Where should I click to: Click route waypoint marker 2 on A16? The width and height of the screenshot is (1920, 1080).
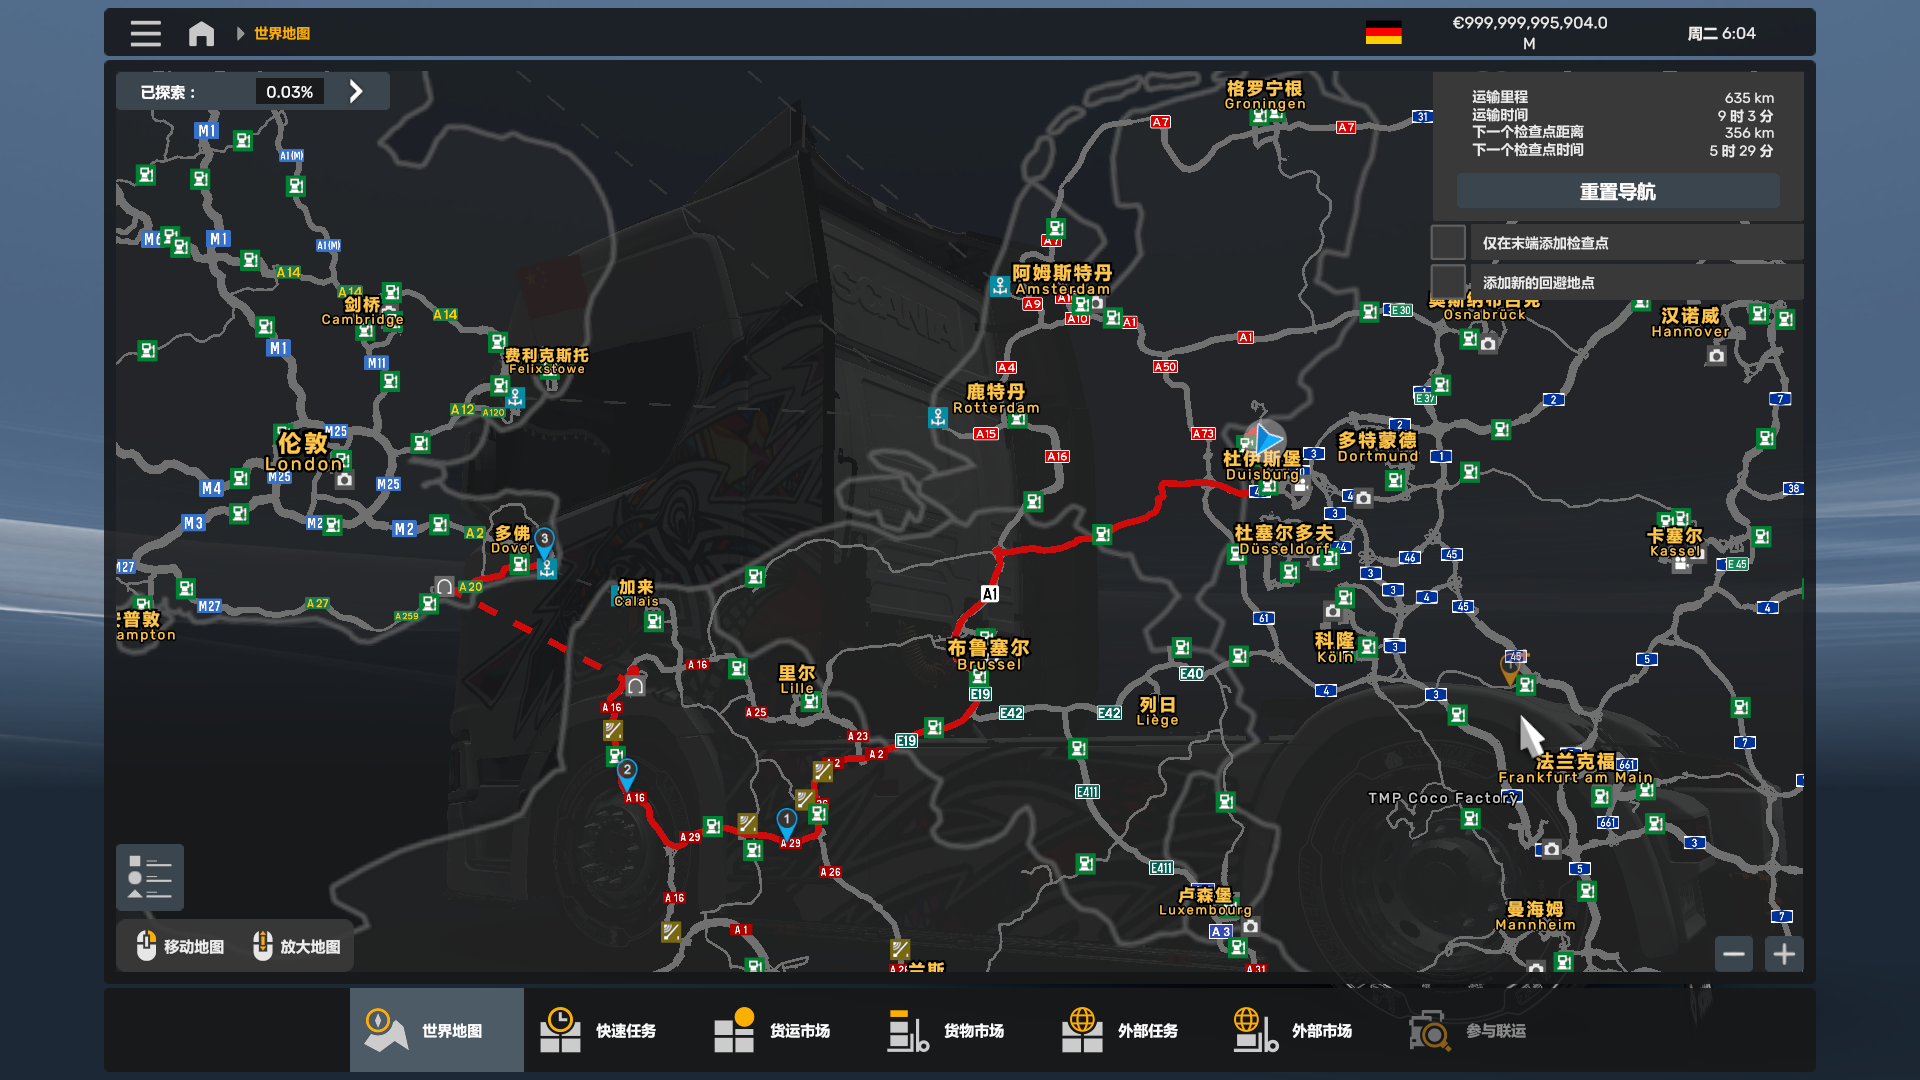(x=627, y=773)
